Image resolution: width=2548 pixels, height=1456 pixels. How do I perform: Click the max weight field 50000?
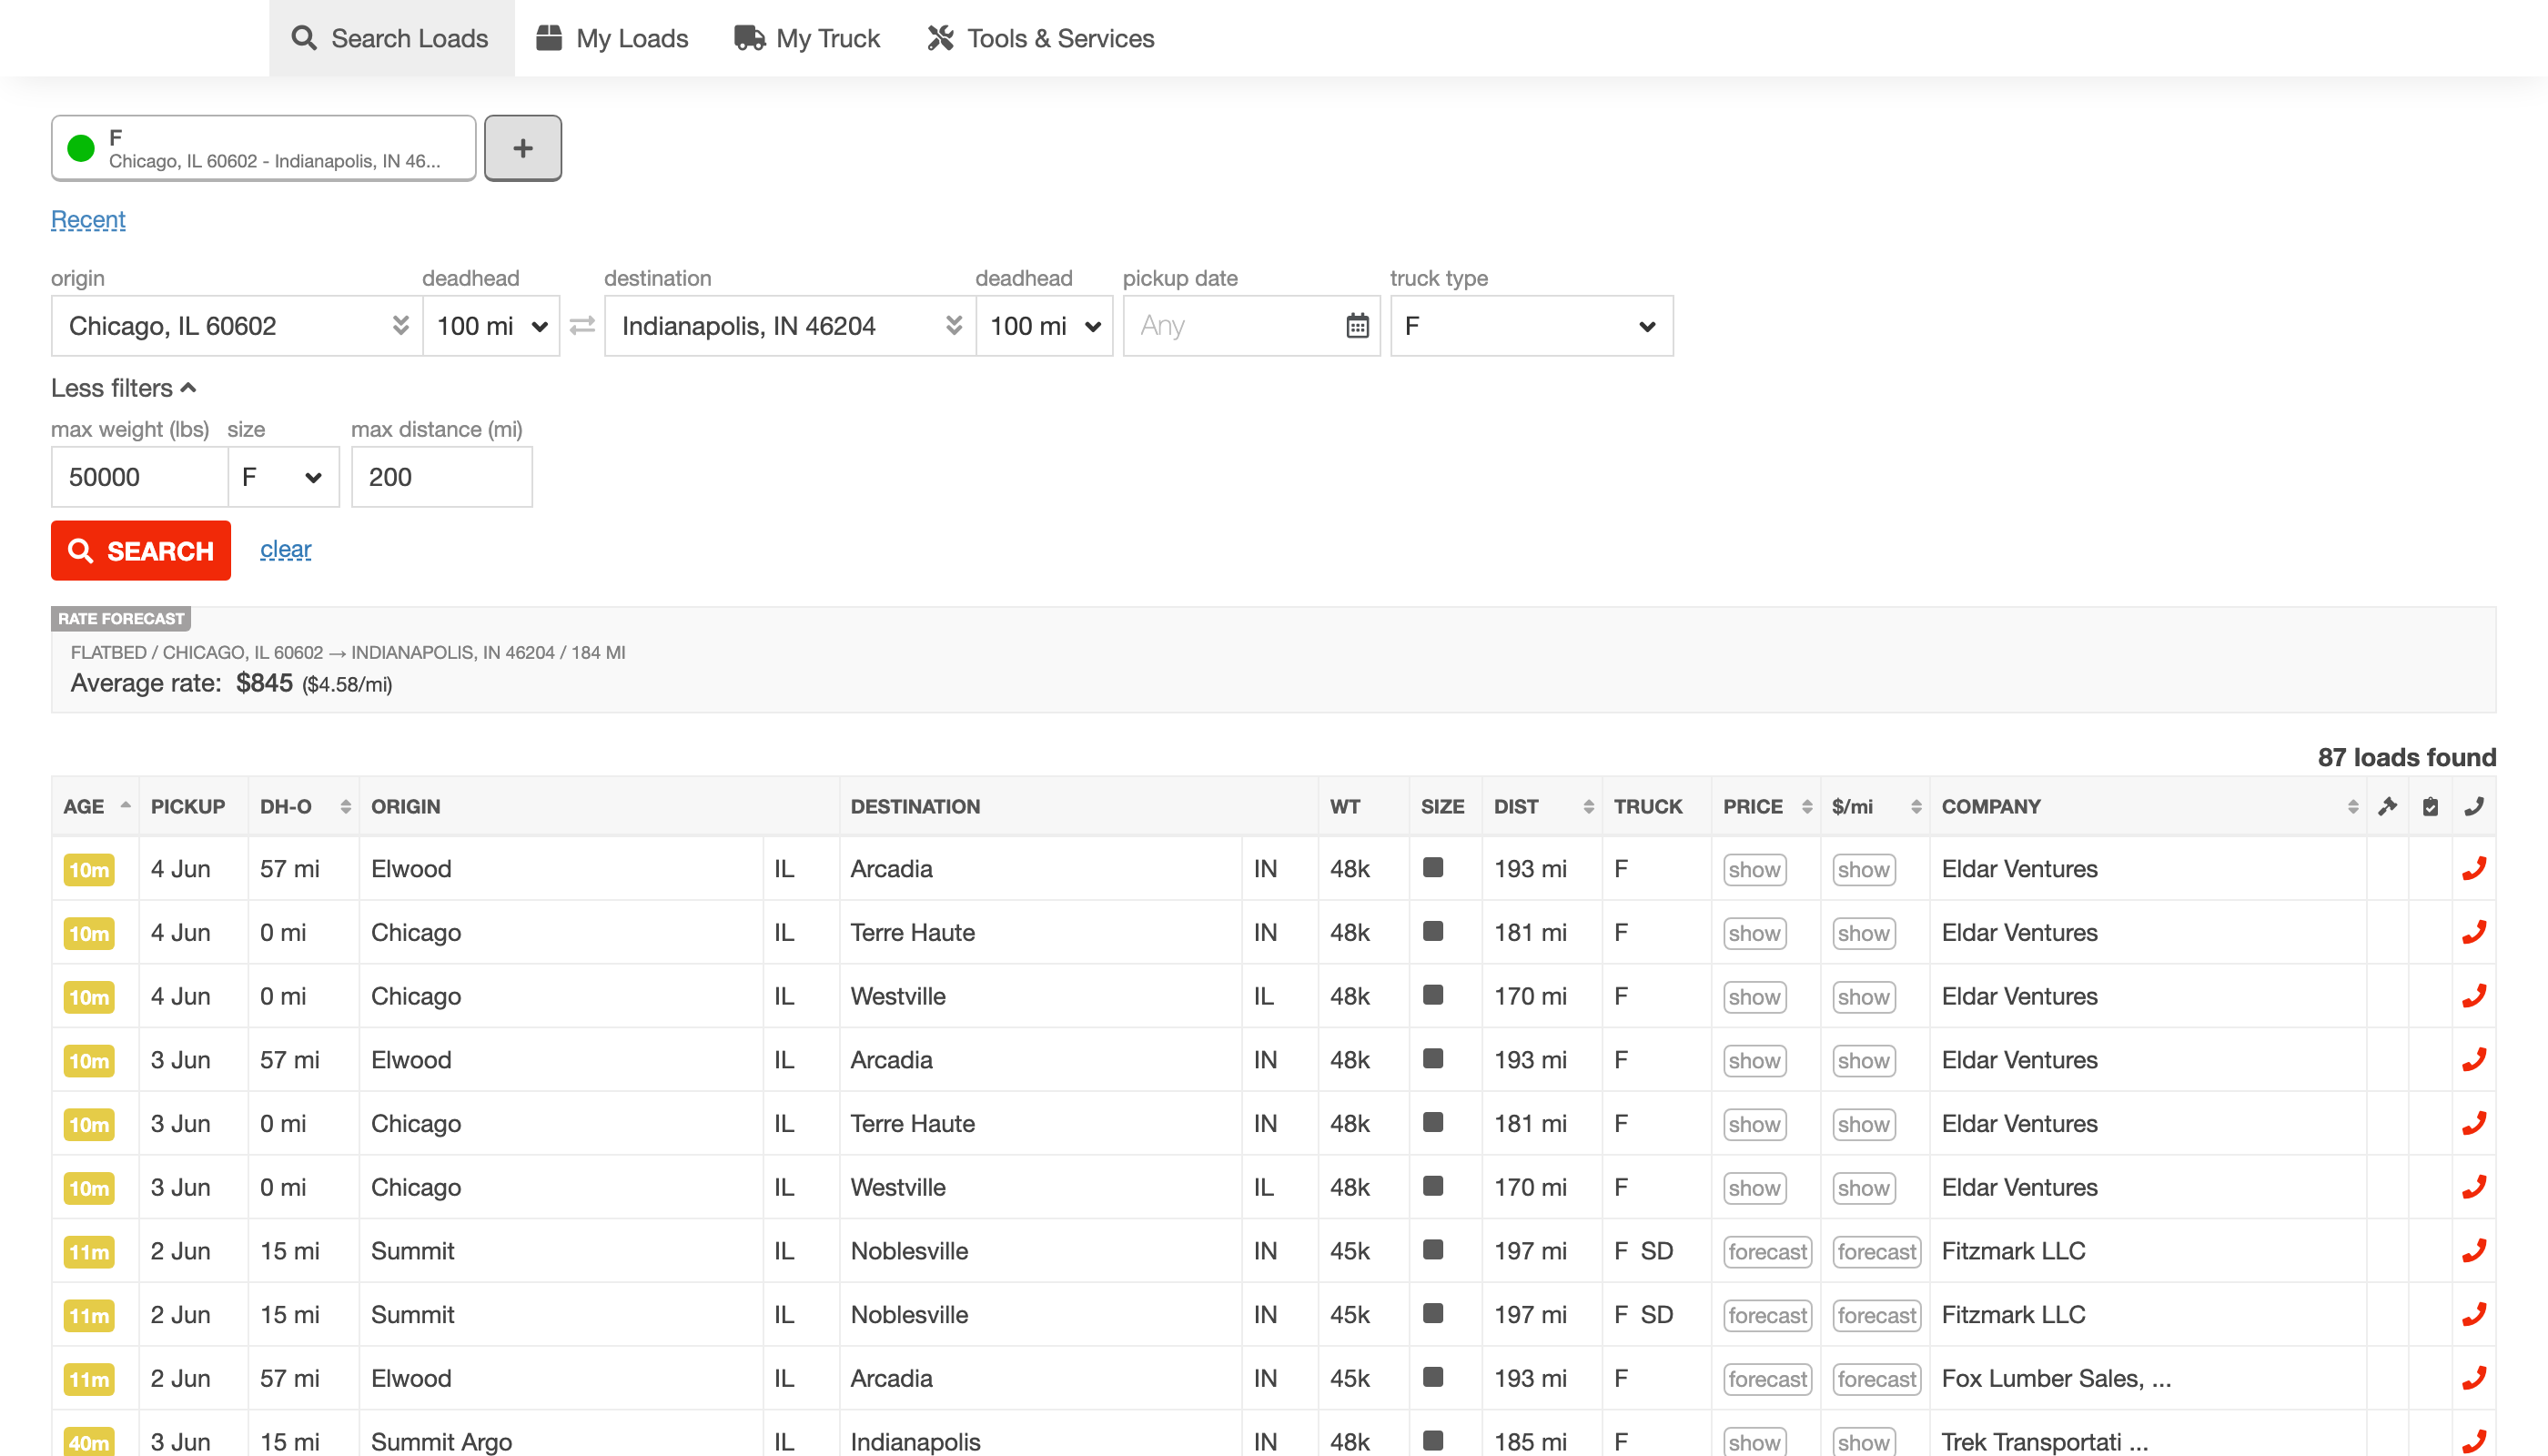tap(139, 477)
